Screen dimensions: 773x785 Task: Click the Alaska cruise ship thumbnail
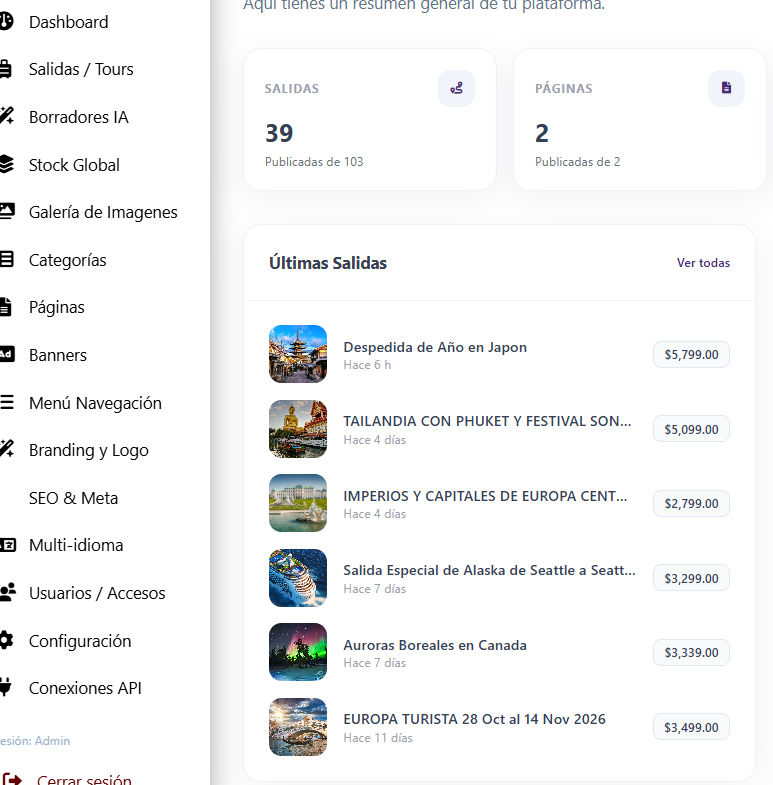298,578
